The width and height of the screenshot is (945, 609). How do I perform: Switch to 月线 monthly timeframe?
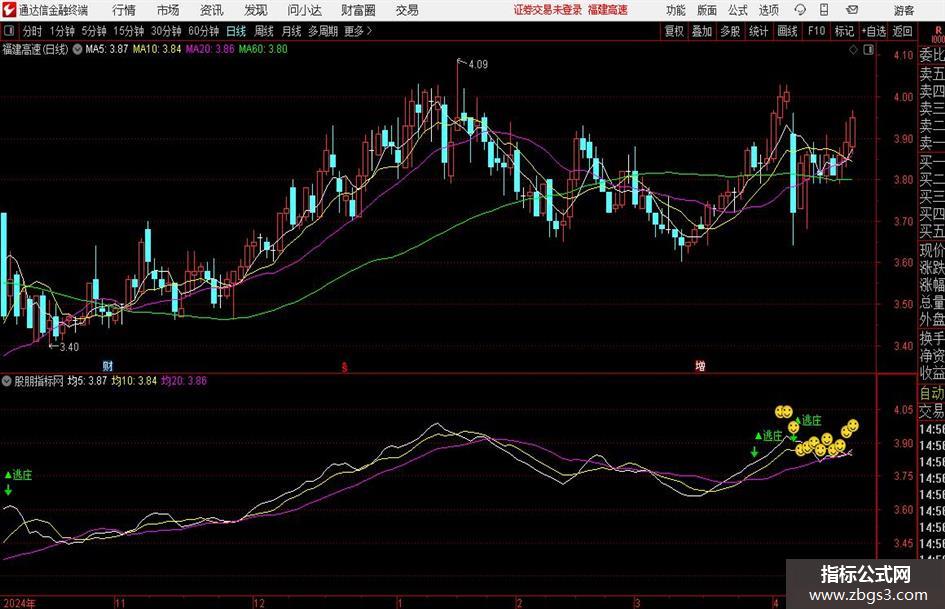coord(292,31)
